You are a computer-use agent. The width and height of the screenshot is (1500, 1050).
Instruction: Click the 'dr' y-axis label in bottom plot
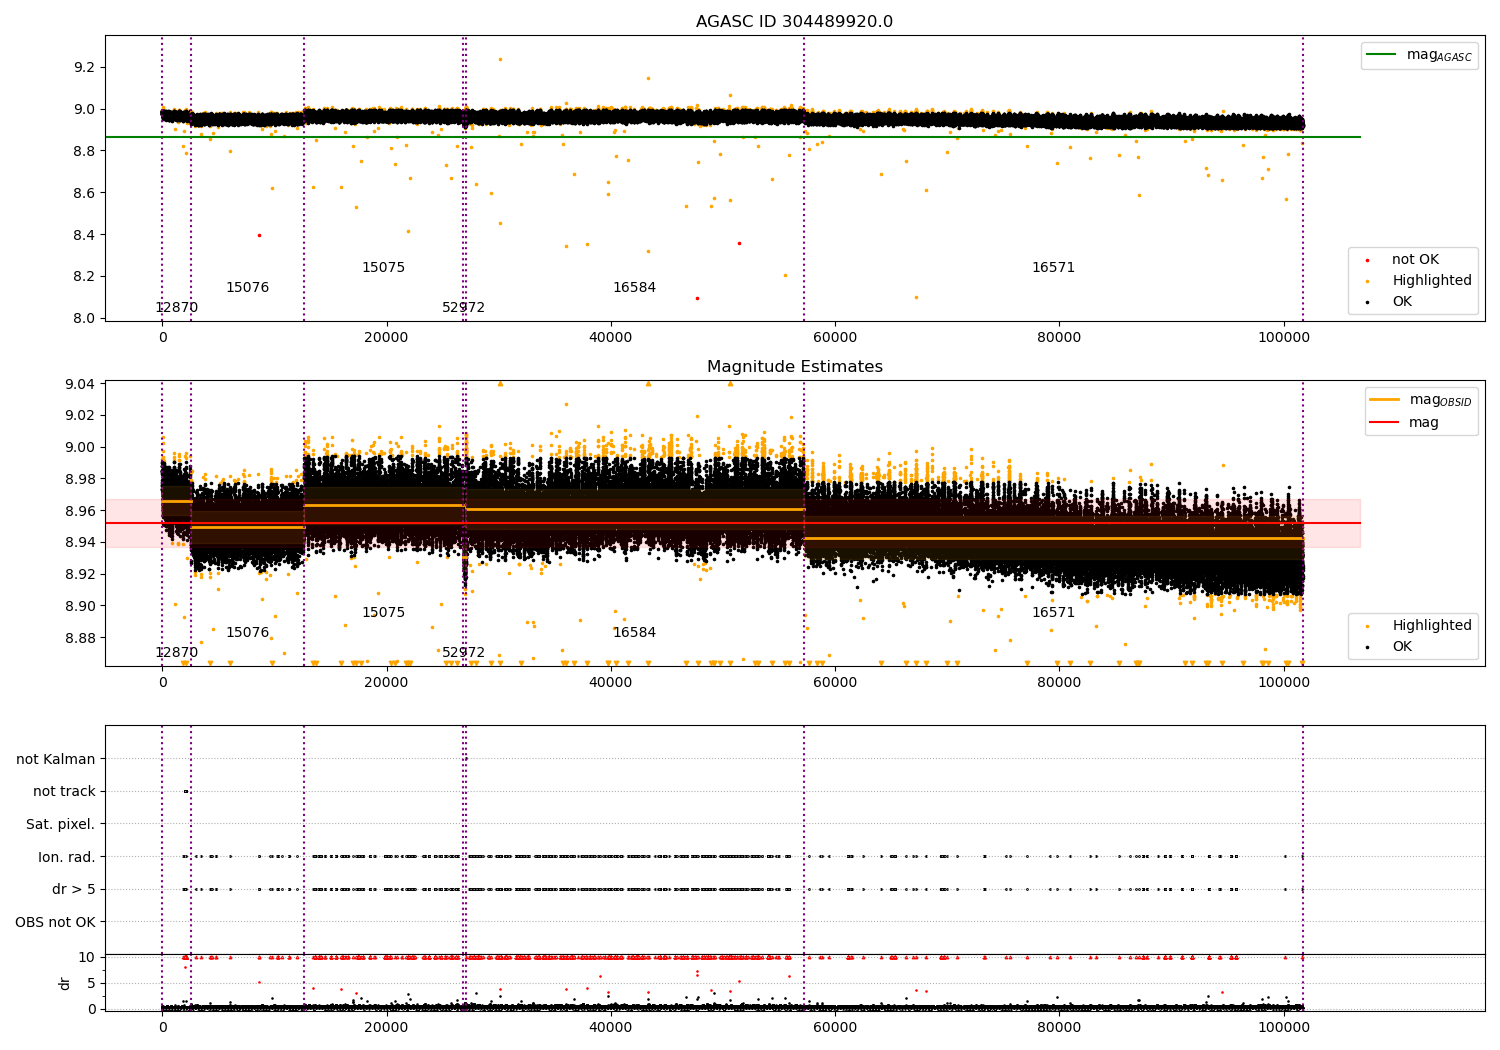click(65, 983)
